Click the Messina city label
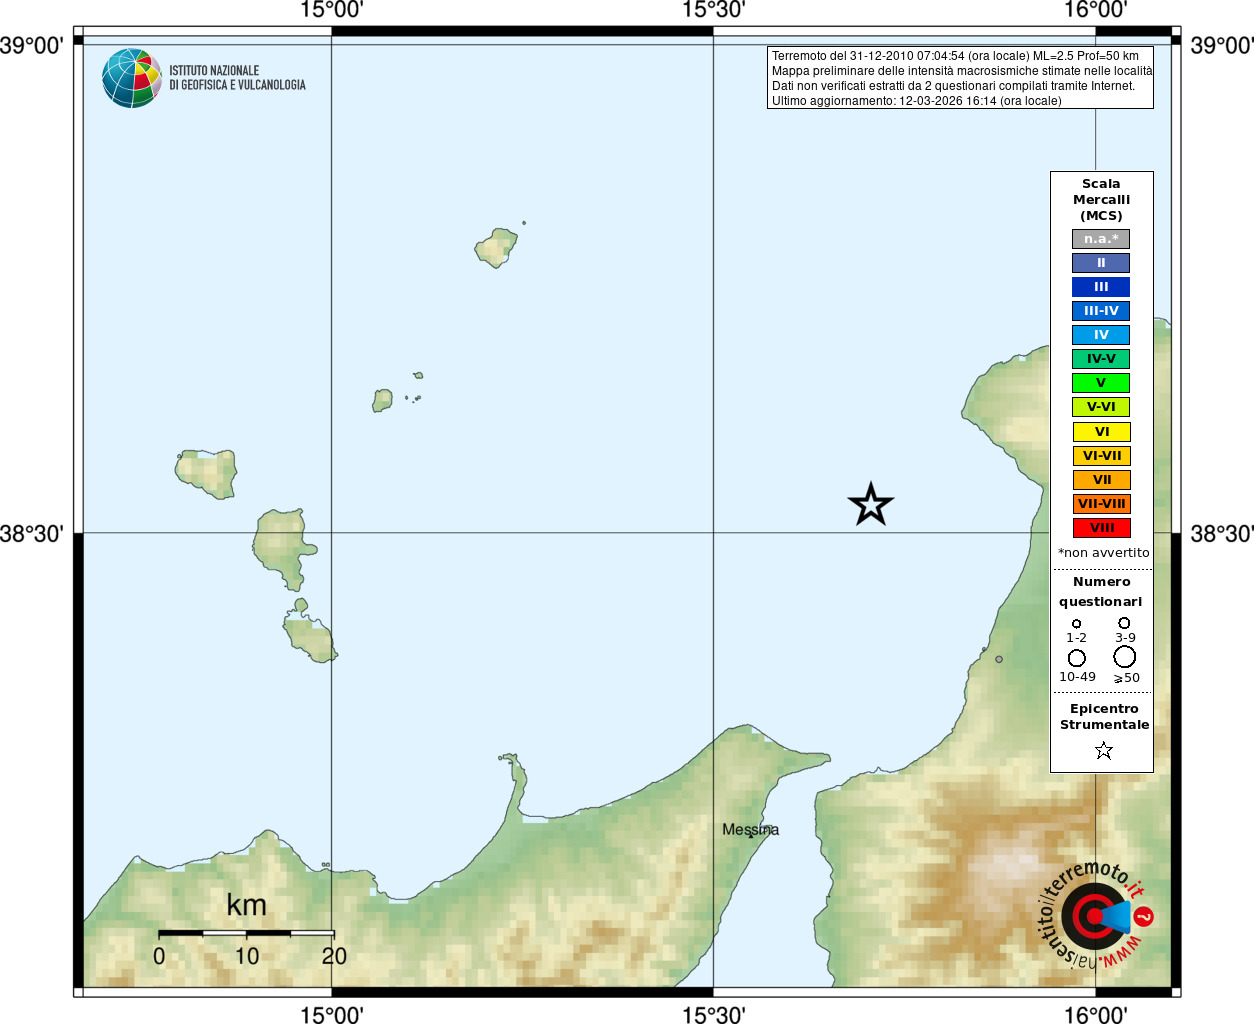 (750, 830)
